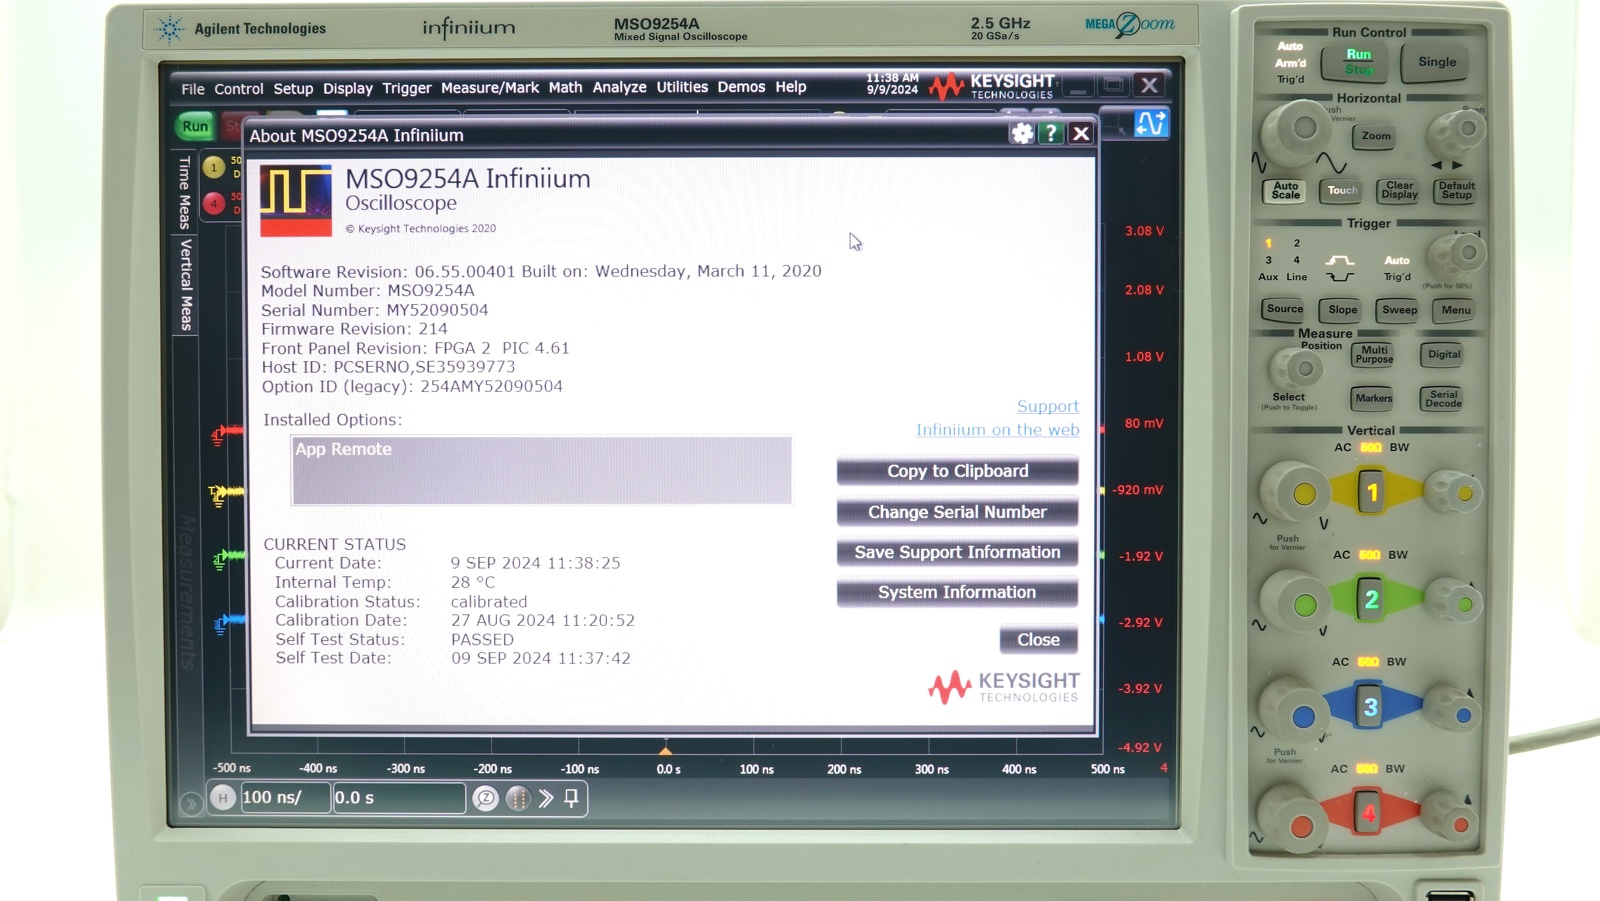This screenshot has height=901, width=1600.
Task: Open the Time Meas side tab
Action: (x=185, y=192)
